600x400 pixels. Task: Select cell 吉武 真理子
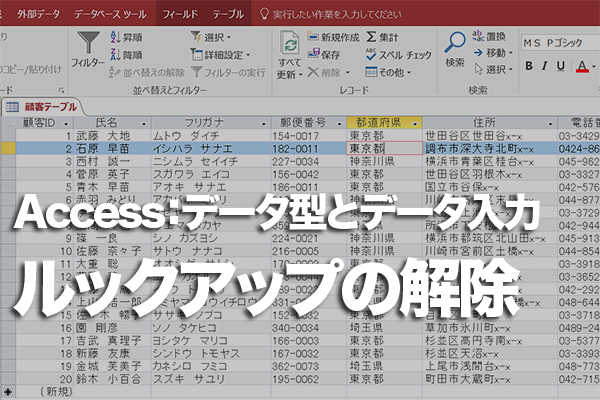(112, 341)
